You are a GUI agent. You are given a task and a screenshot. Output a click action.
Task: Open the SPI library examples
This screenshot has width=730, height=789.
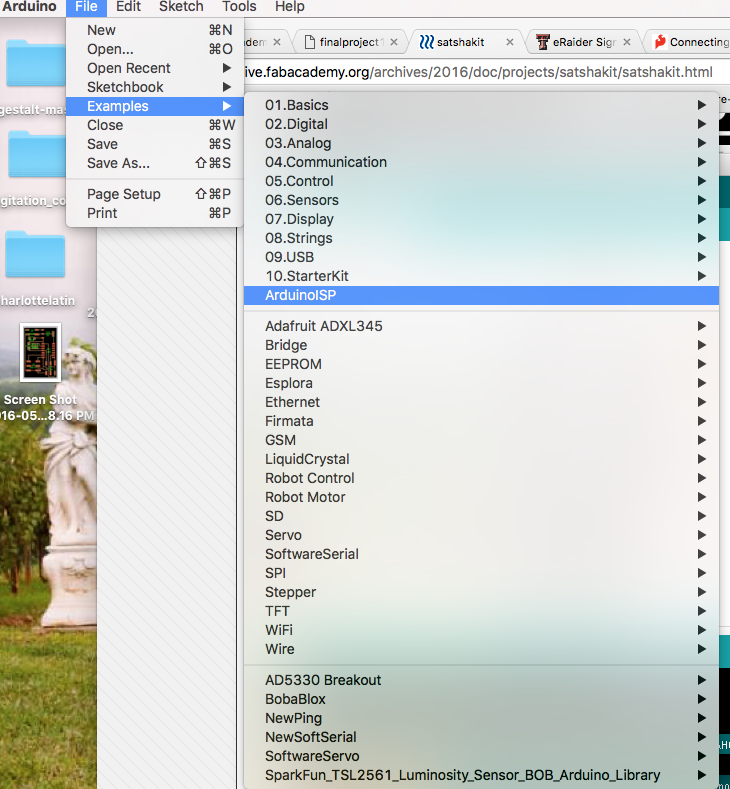click(x=481, y=574)
